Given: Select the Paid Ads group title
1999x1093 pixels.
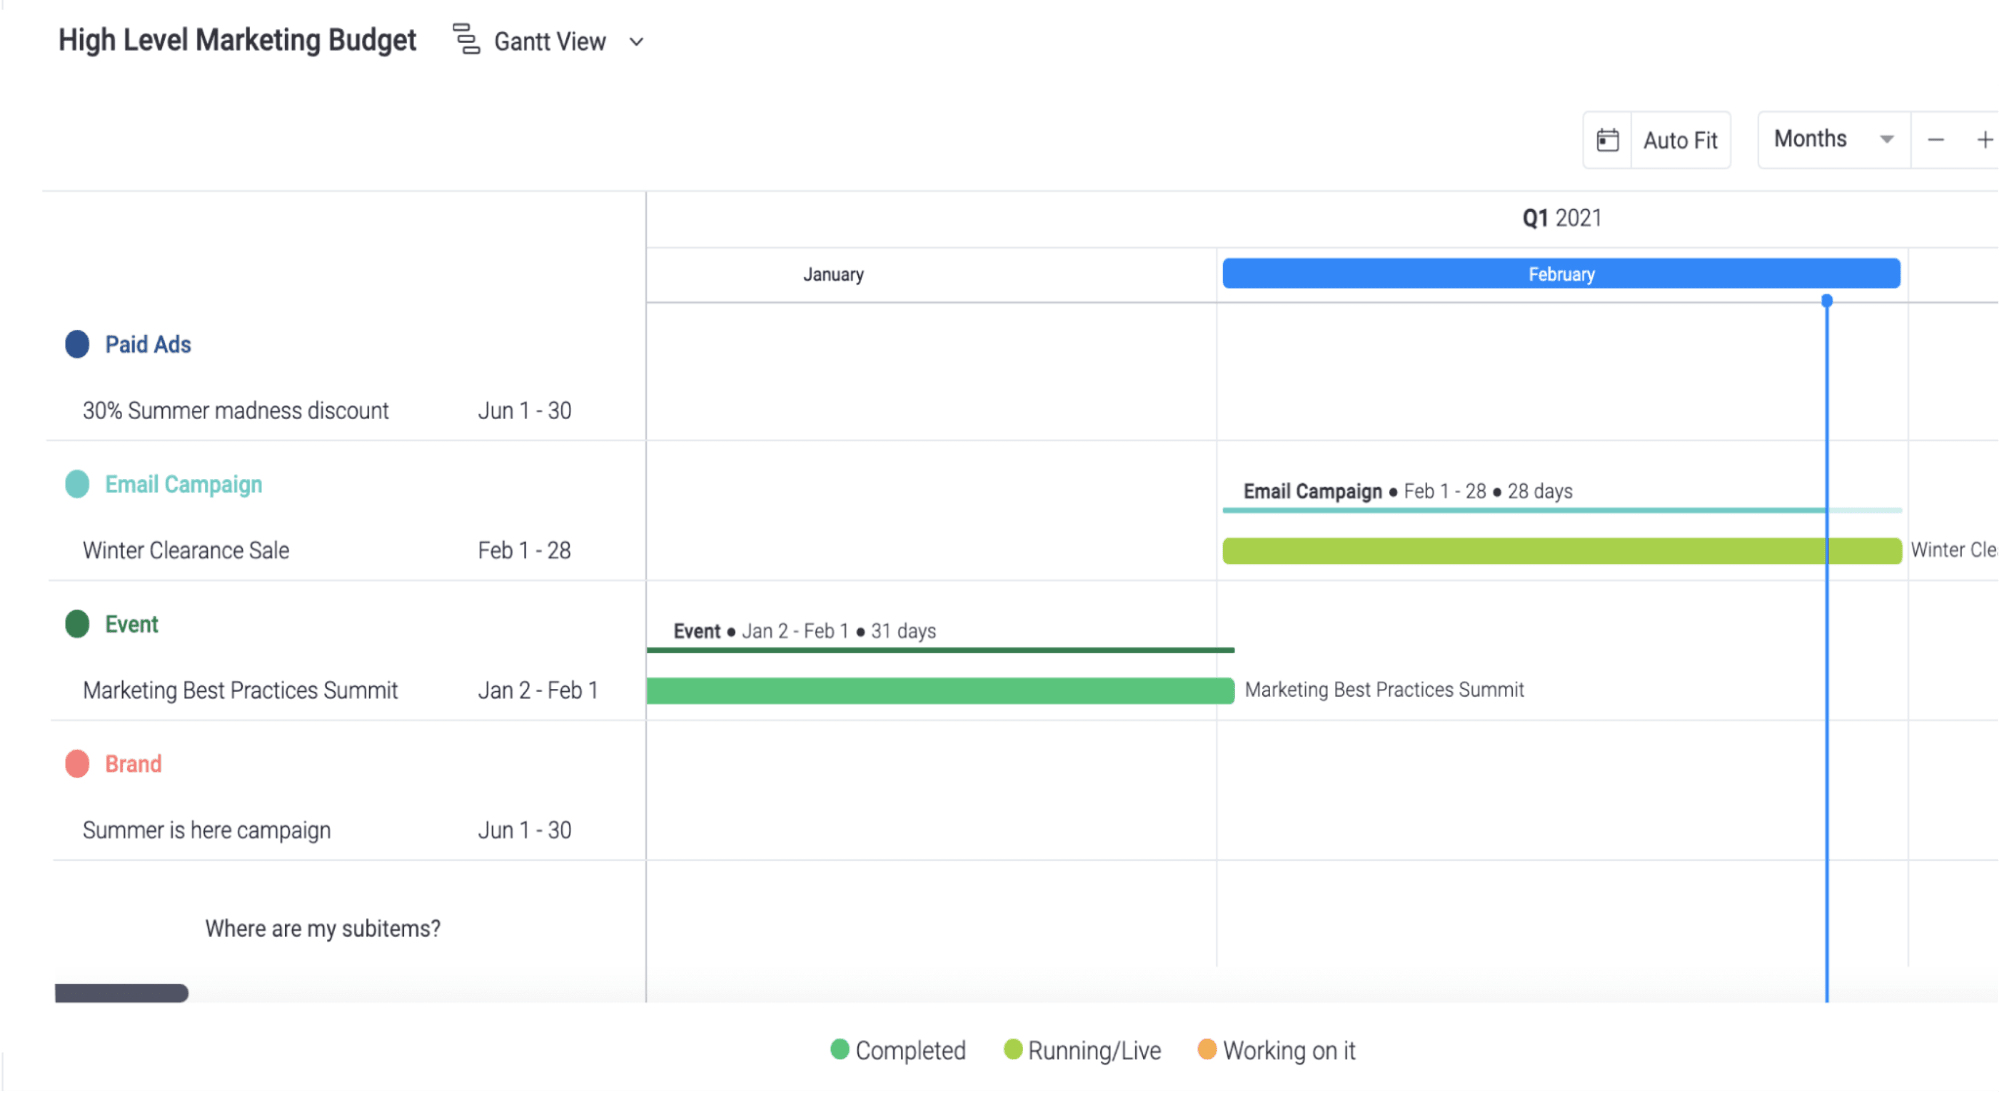Looking at the screenshot, I should pos(148,344).
